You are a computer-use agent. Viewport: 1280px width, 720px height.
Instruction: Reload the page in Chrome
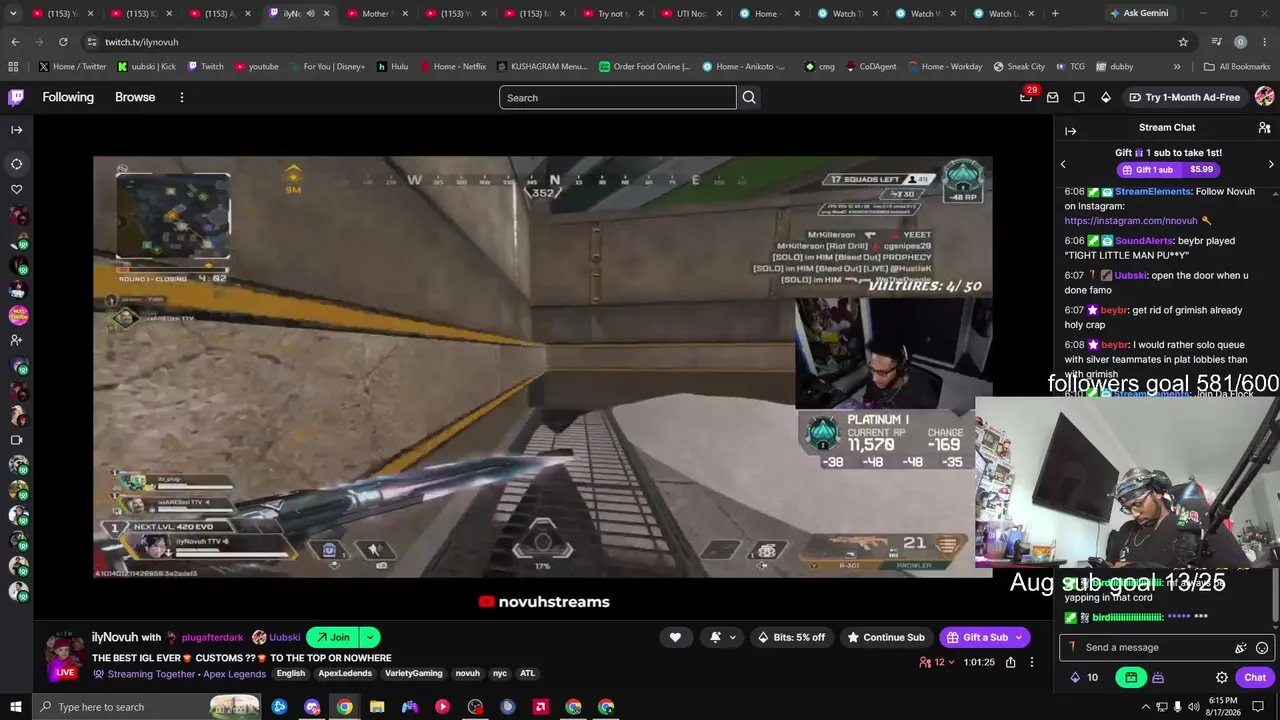[x=63, y=42]
